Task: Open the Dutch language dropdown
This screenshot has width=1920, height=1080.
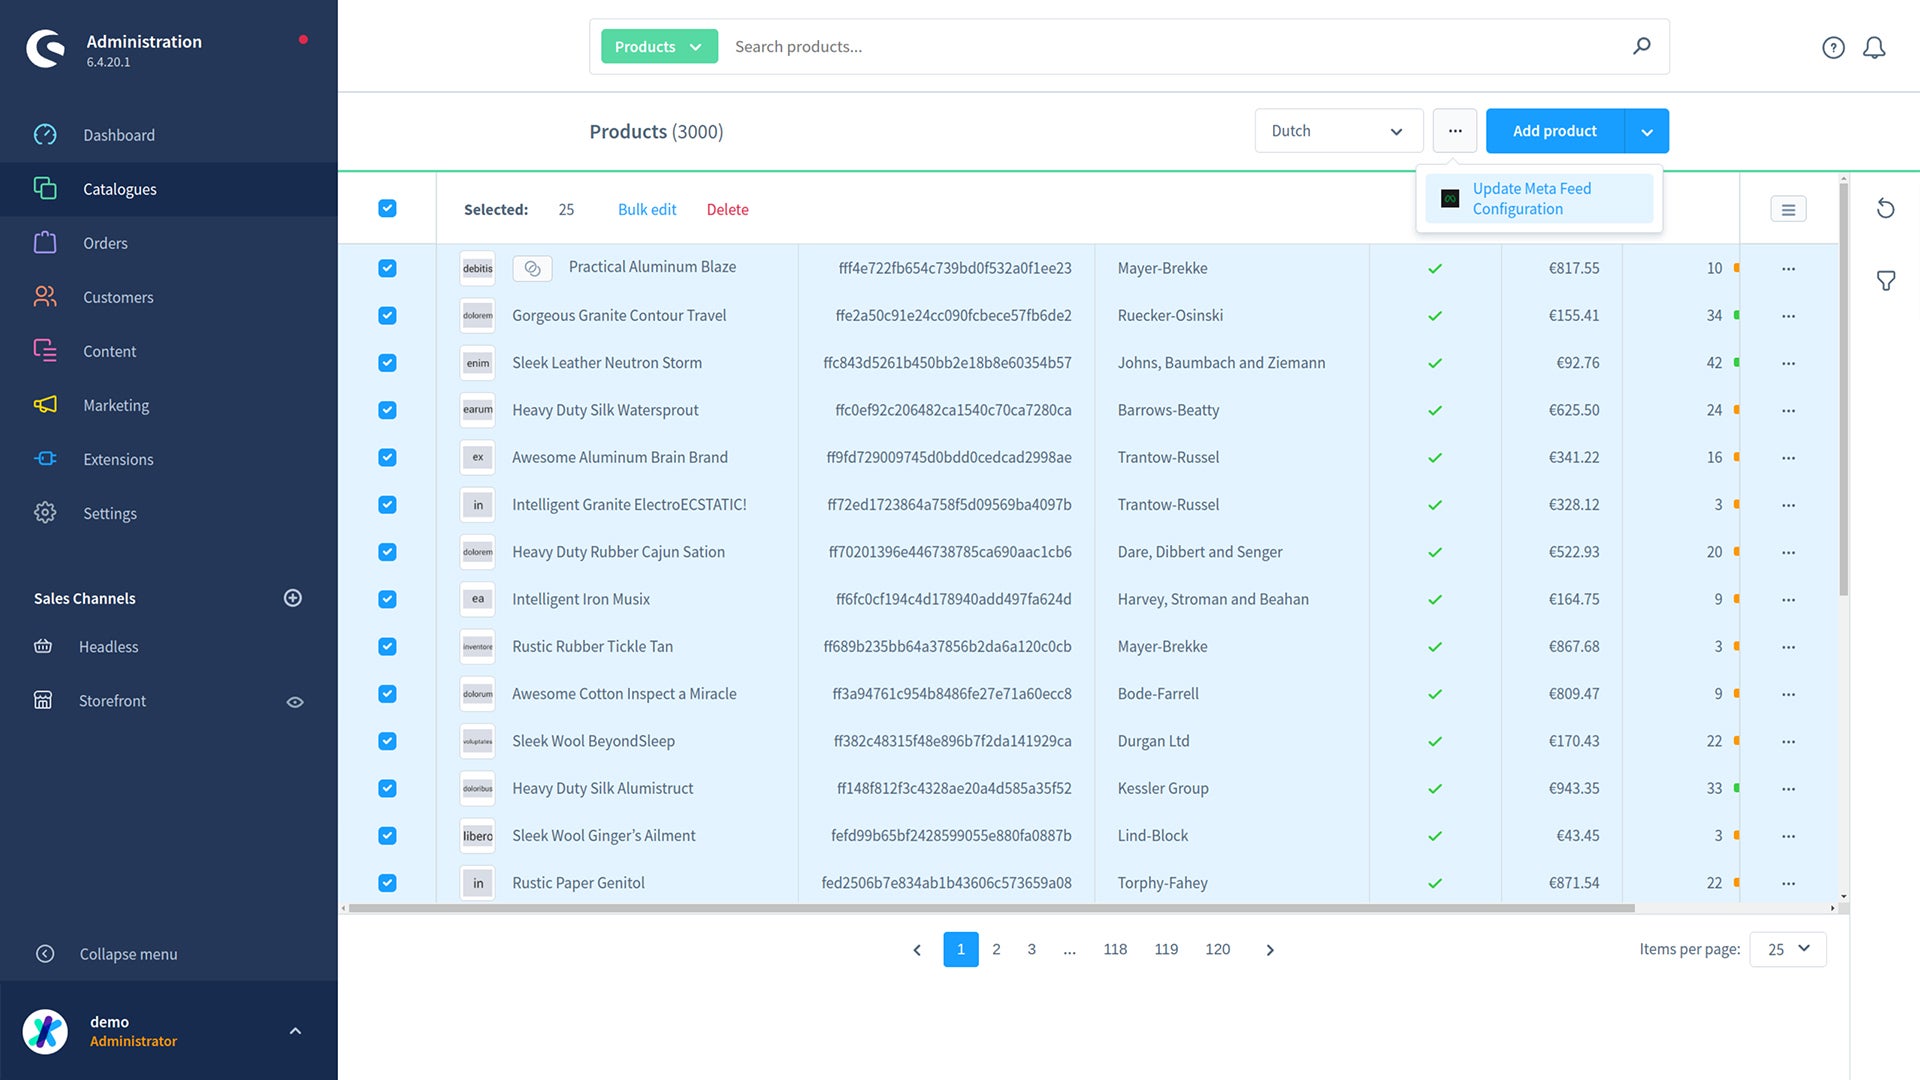Action: tap(1338, 131)
